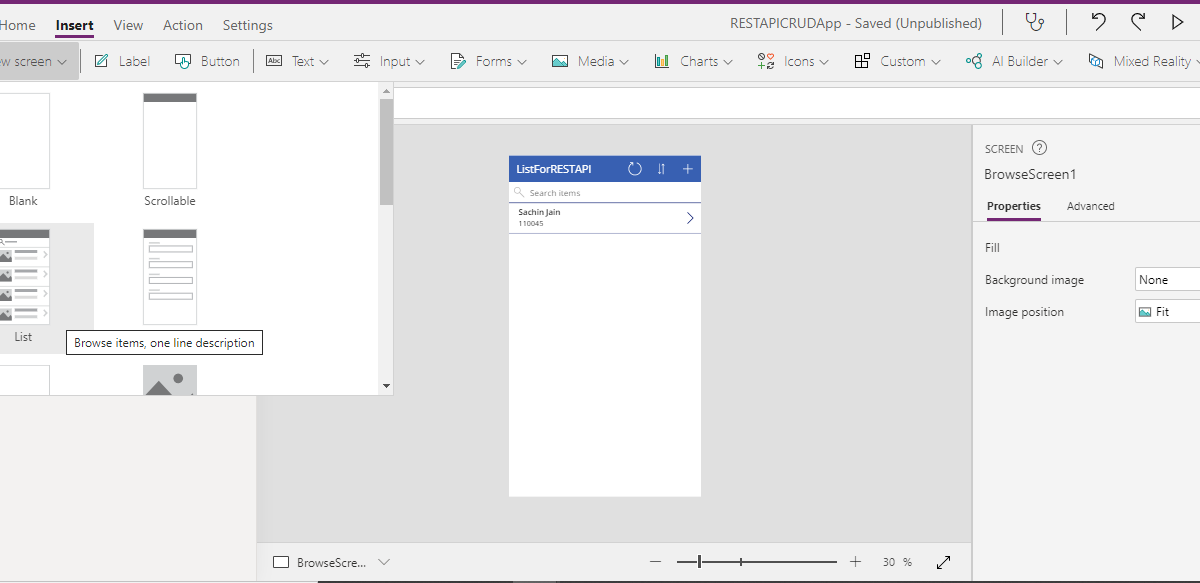Add a new item via the plus icon
The image size is (1200, 583).
click(687, 168)
